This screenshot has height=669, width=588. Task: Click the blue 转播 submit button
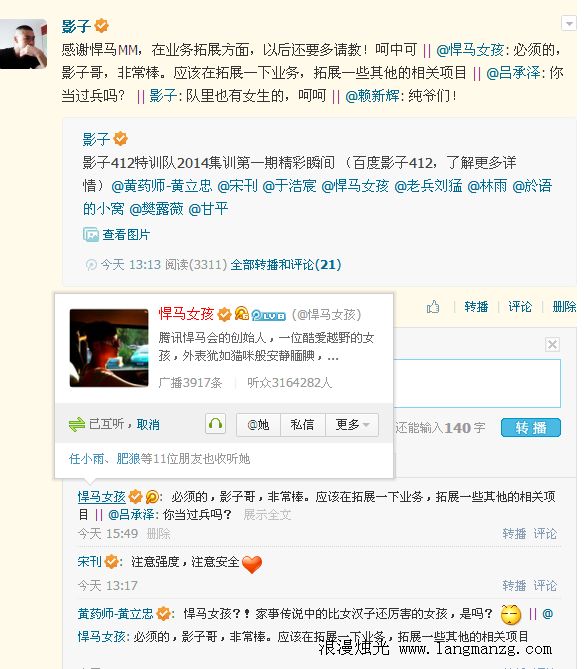(x=530, y=427)
